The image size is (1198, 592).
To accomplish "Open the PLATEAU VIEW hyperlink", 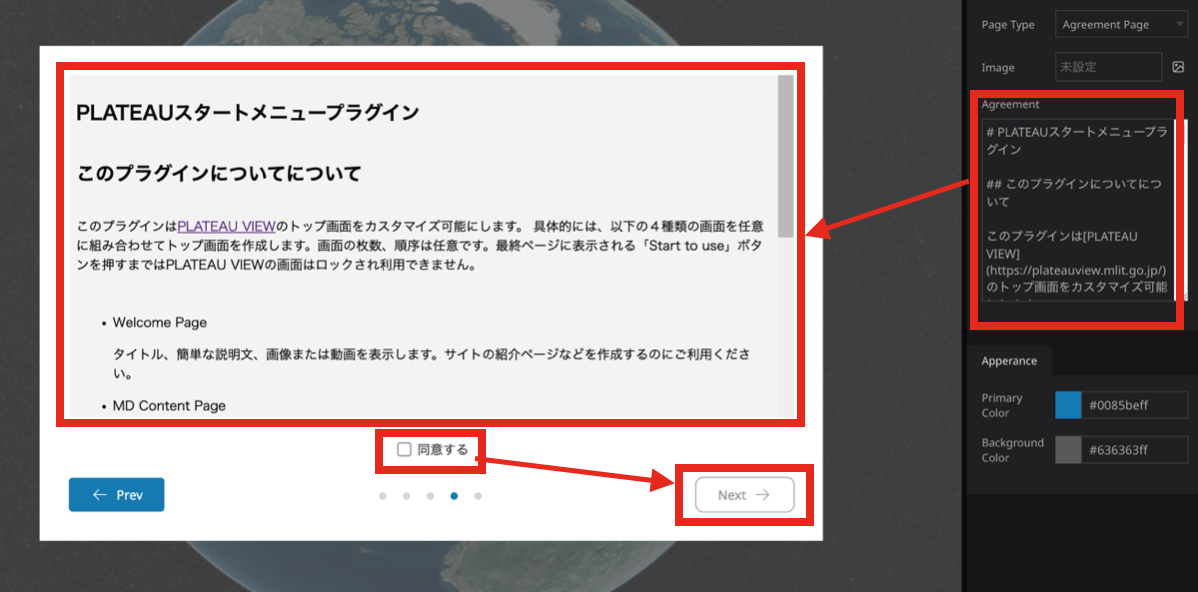I will [x=226, y=227].
